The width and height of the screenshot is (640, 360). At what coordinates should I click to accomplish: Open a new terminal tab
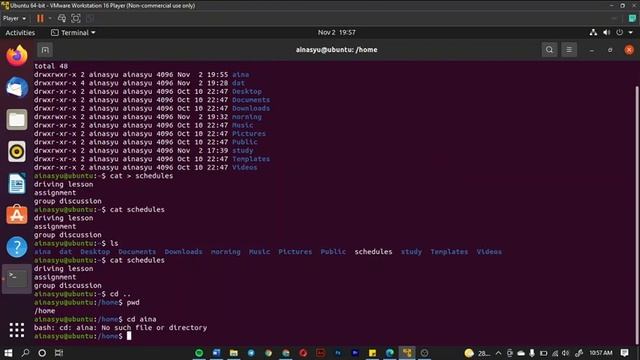point(45,50)
